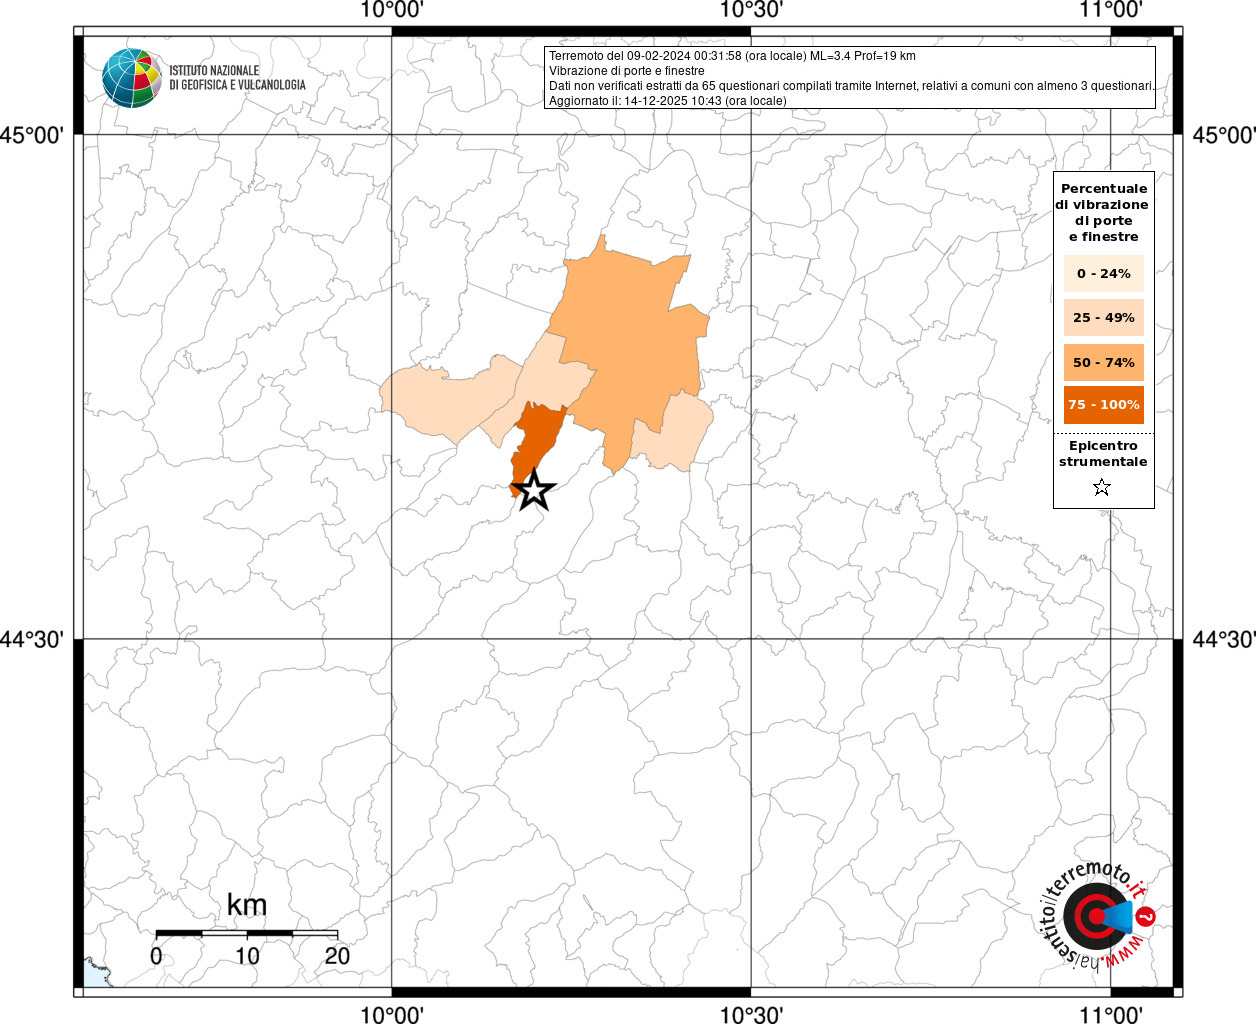This screenshot has width=1256, height=1024.
Task: Click the black-and-white scale bar
Action: coord(247,933)
